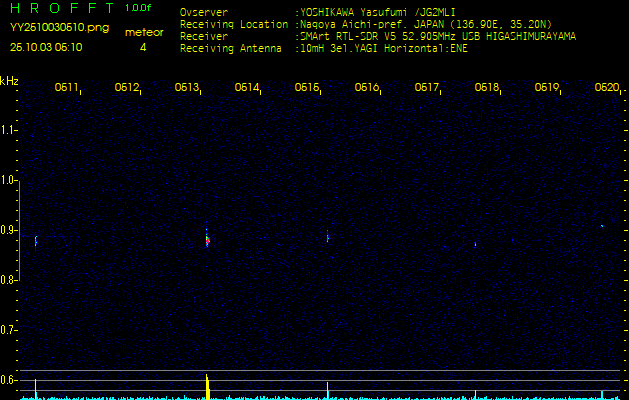The width and height of the screenshot is (629, 400).
Task: Click the bright meteor echo after 0613
Action: (x=207, y=237)
